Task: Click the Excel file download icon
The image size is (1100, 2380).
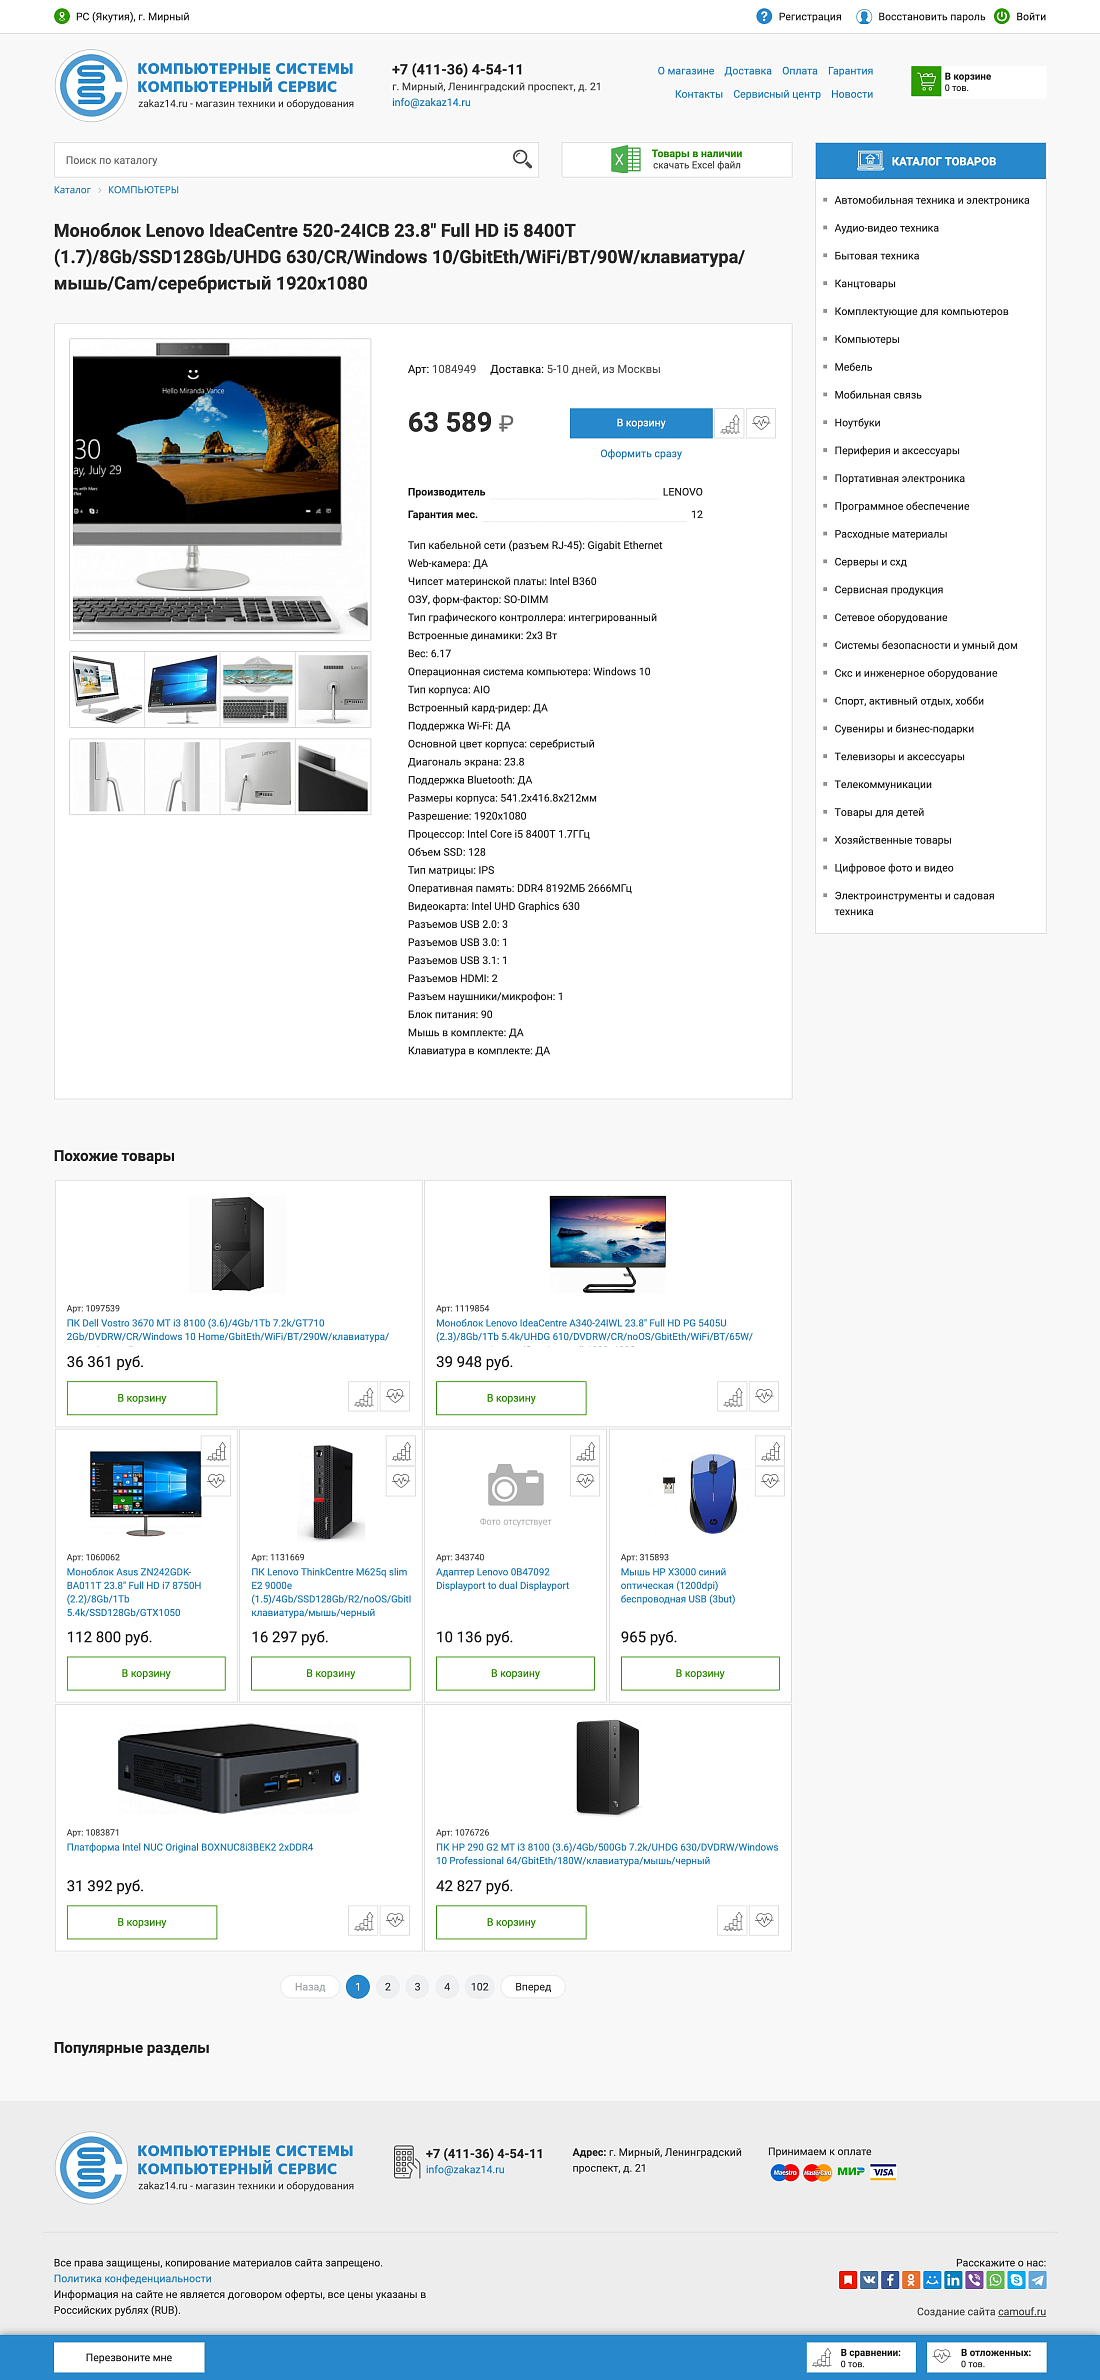Action: pyautogui.click(x=626, y=159)
